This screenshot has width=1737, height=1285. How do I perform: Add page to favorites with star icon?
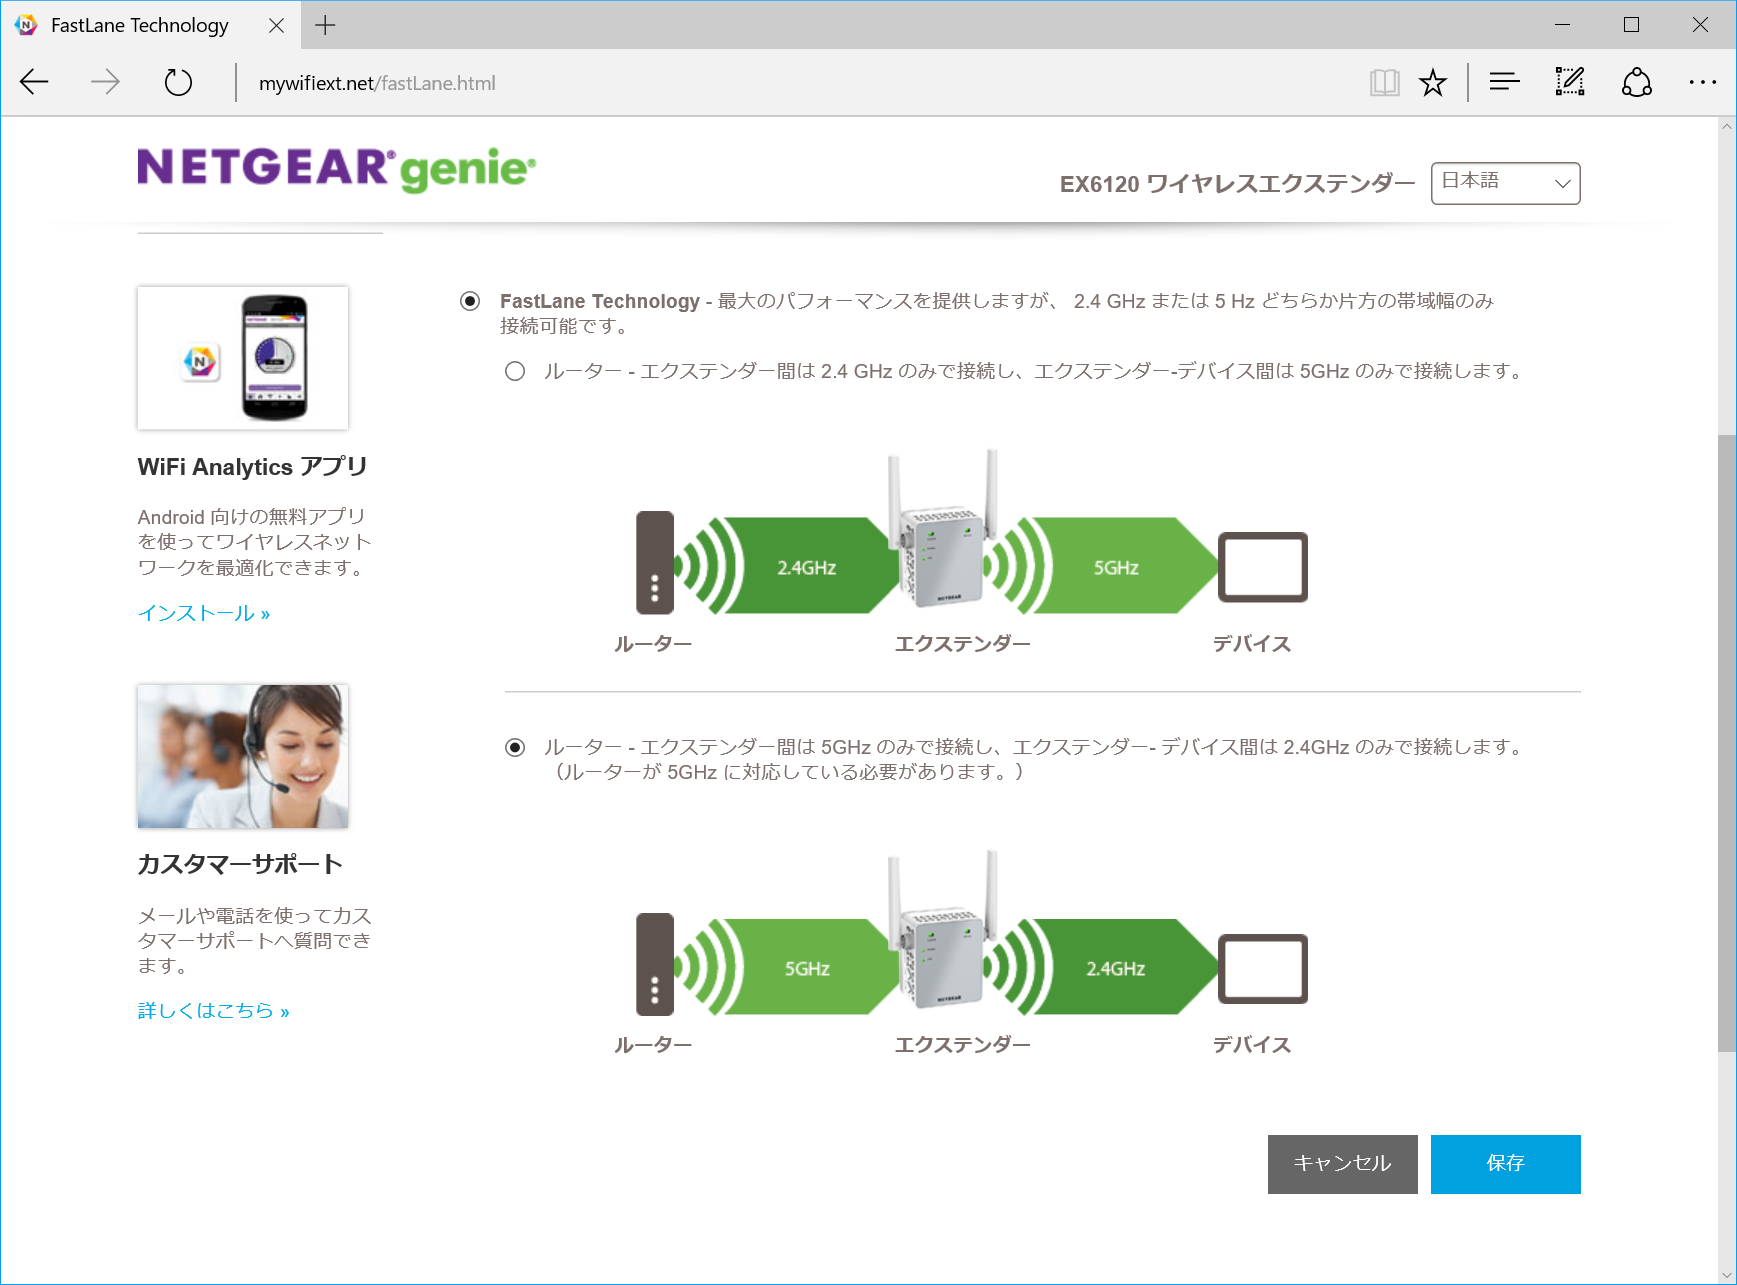click(x=1433, y=82)
